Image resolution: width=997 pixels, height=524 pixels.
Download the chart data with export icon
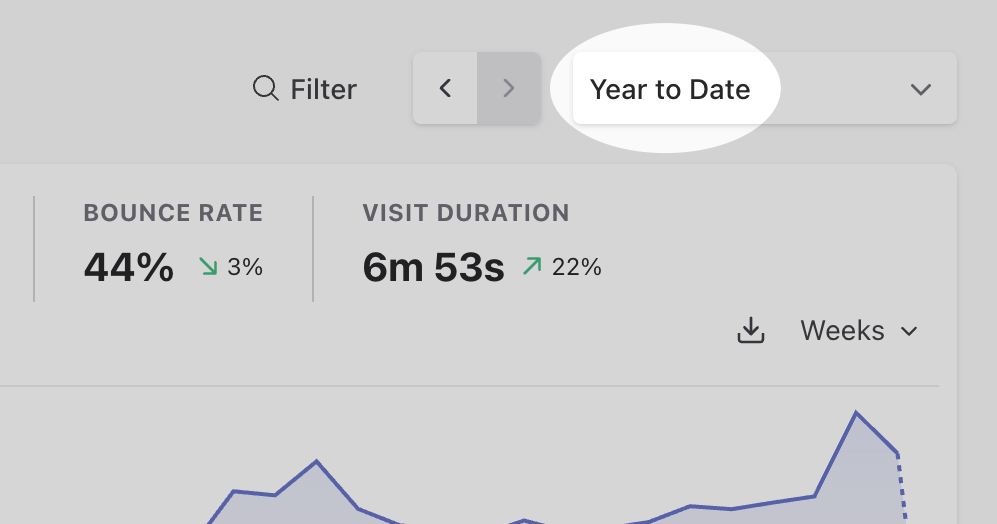pyautogui.click(x=750, y=331)
